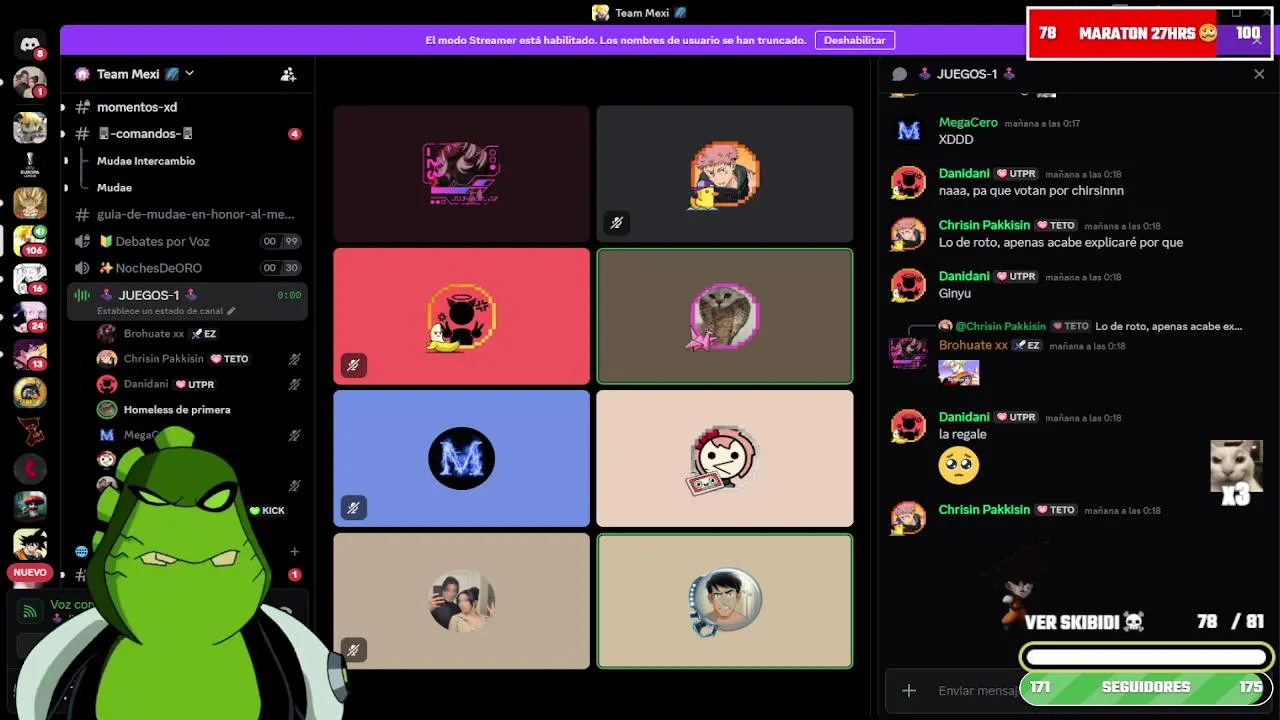Click the Enviar mensaje input field

977,690
